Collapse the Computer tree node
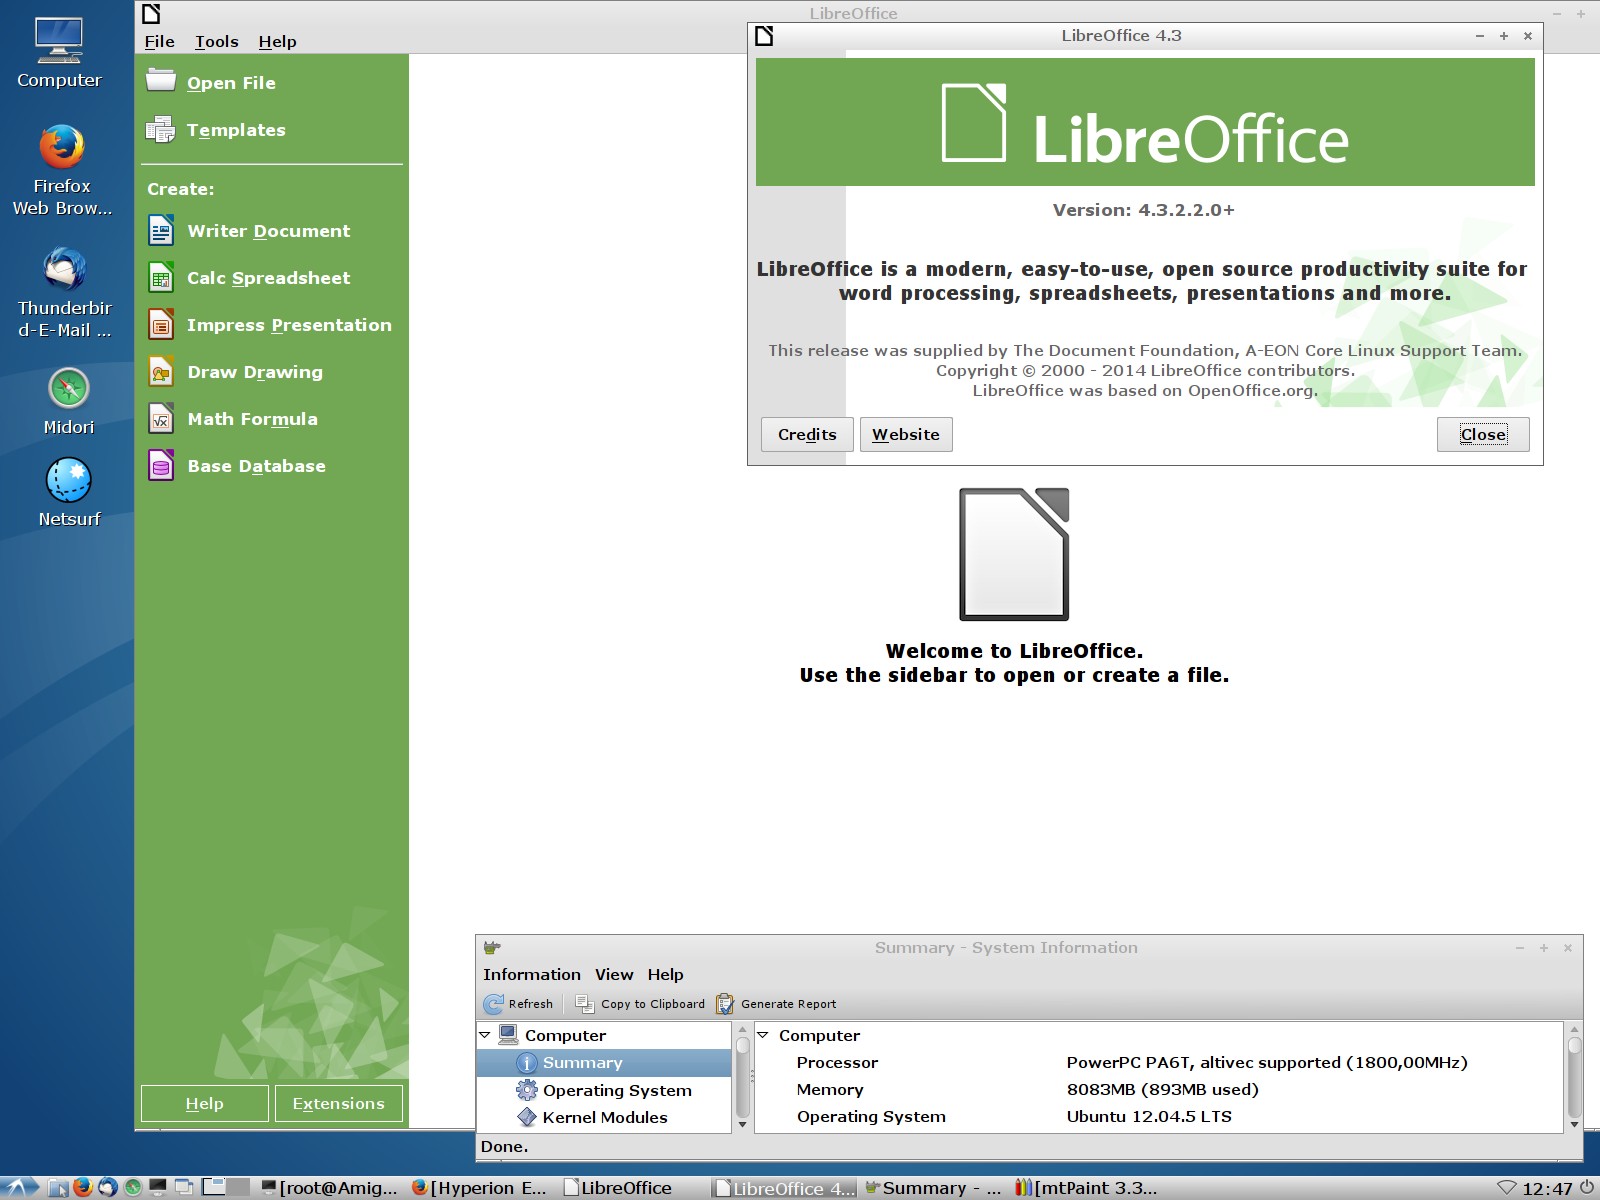Viewport: 1600px width, 1200px height. pos(485,1035)
